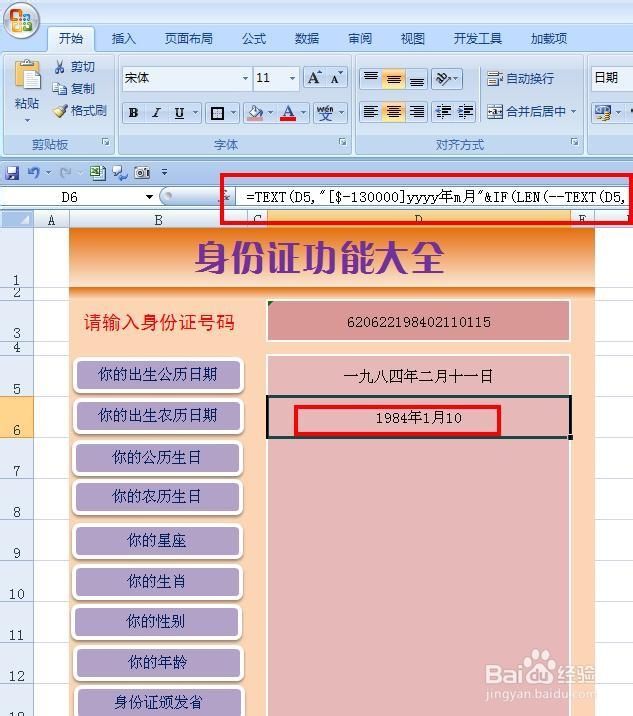Save workbook via quick access toolbar
Screen dimensions: 633x716
coord(12,173)
